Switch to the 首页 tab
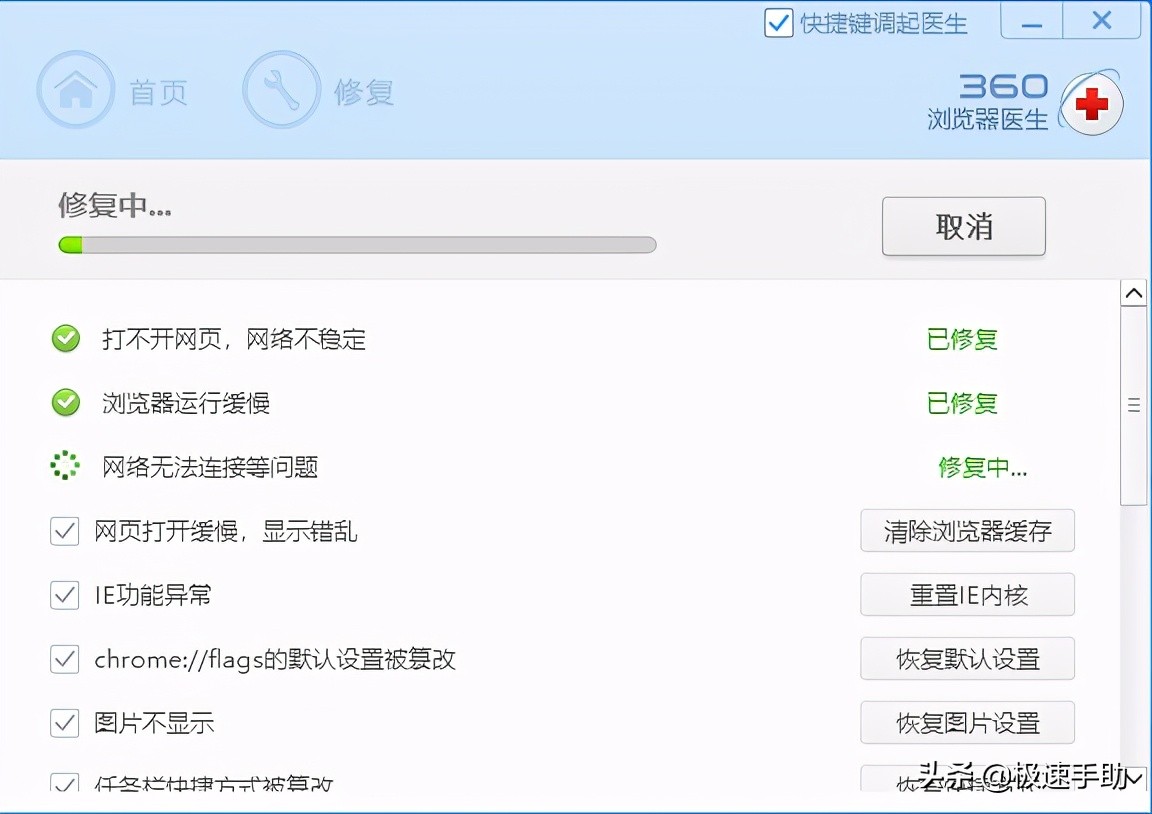This screenshot has height=814, width=1152. point(158,89)
